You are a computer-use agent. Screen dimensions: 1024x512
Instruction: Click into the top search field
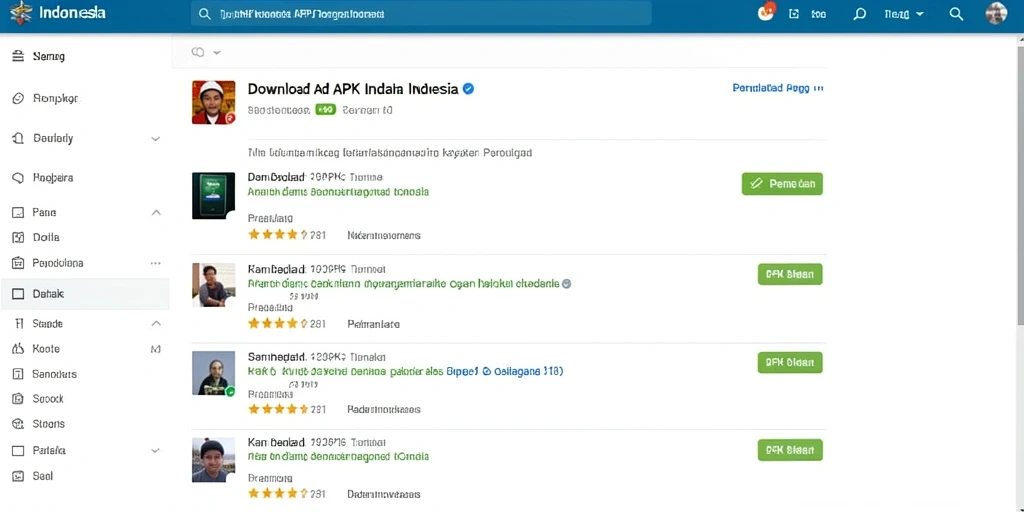[421, 14]
